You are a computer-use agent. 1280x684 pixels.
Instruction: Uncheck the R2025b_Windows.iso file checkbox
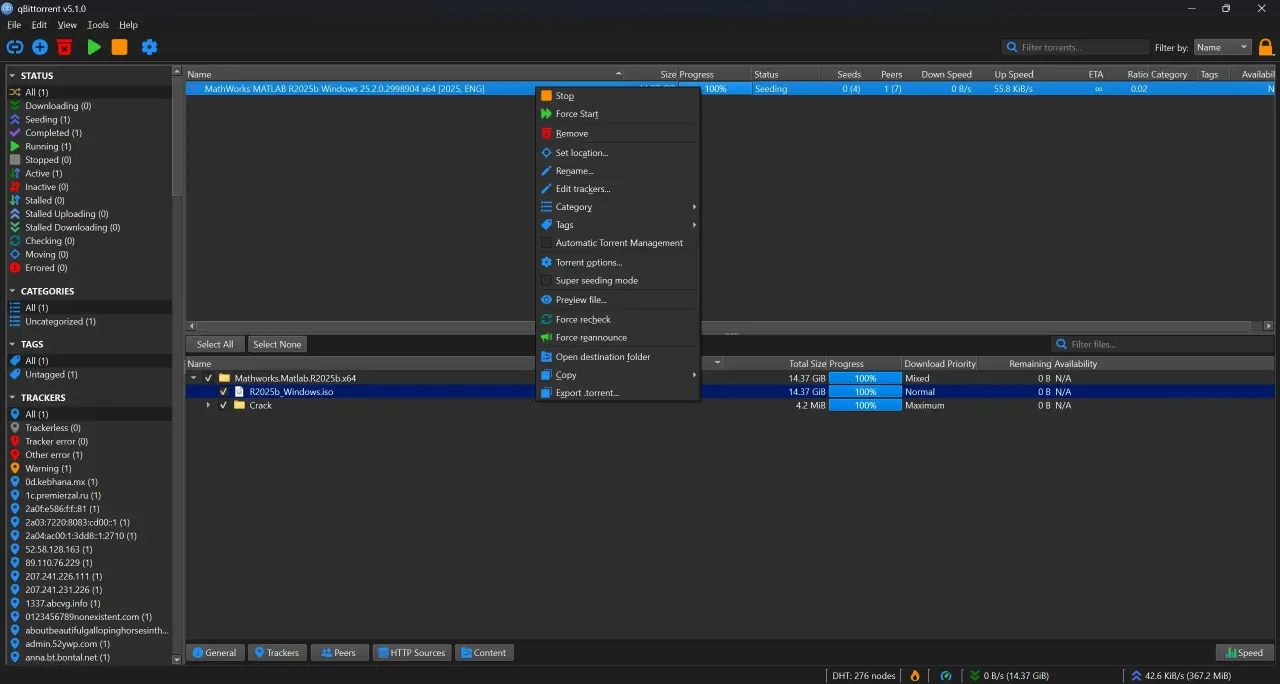[224, 392]
